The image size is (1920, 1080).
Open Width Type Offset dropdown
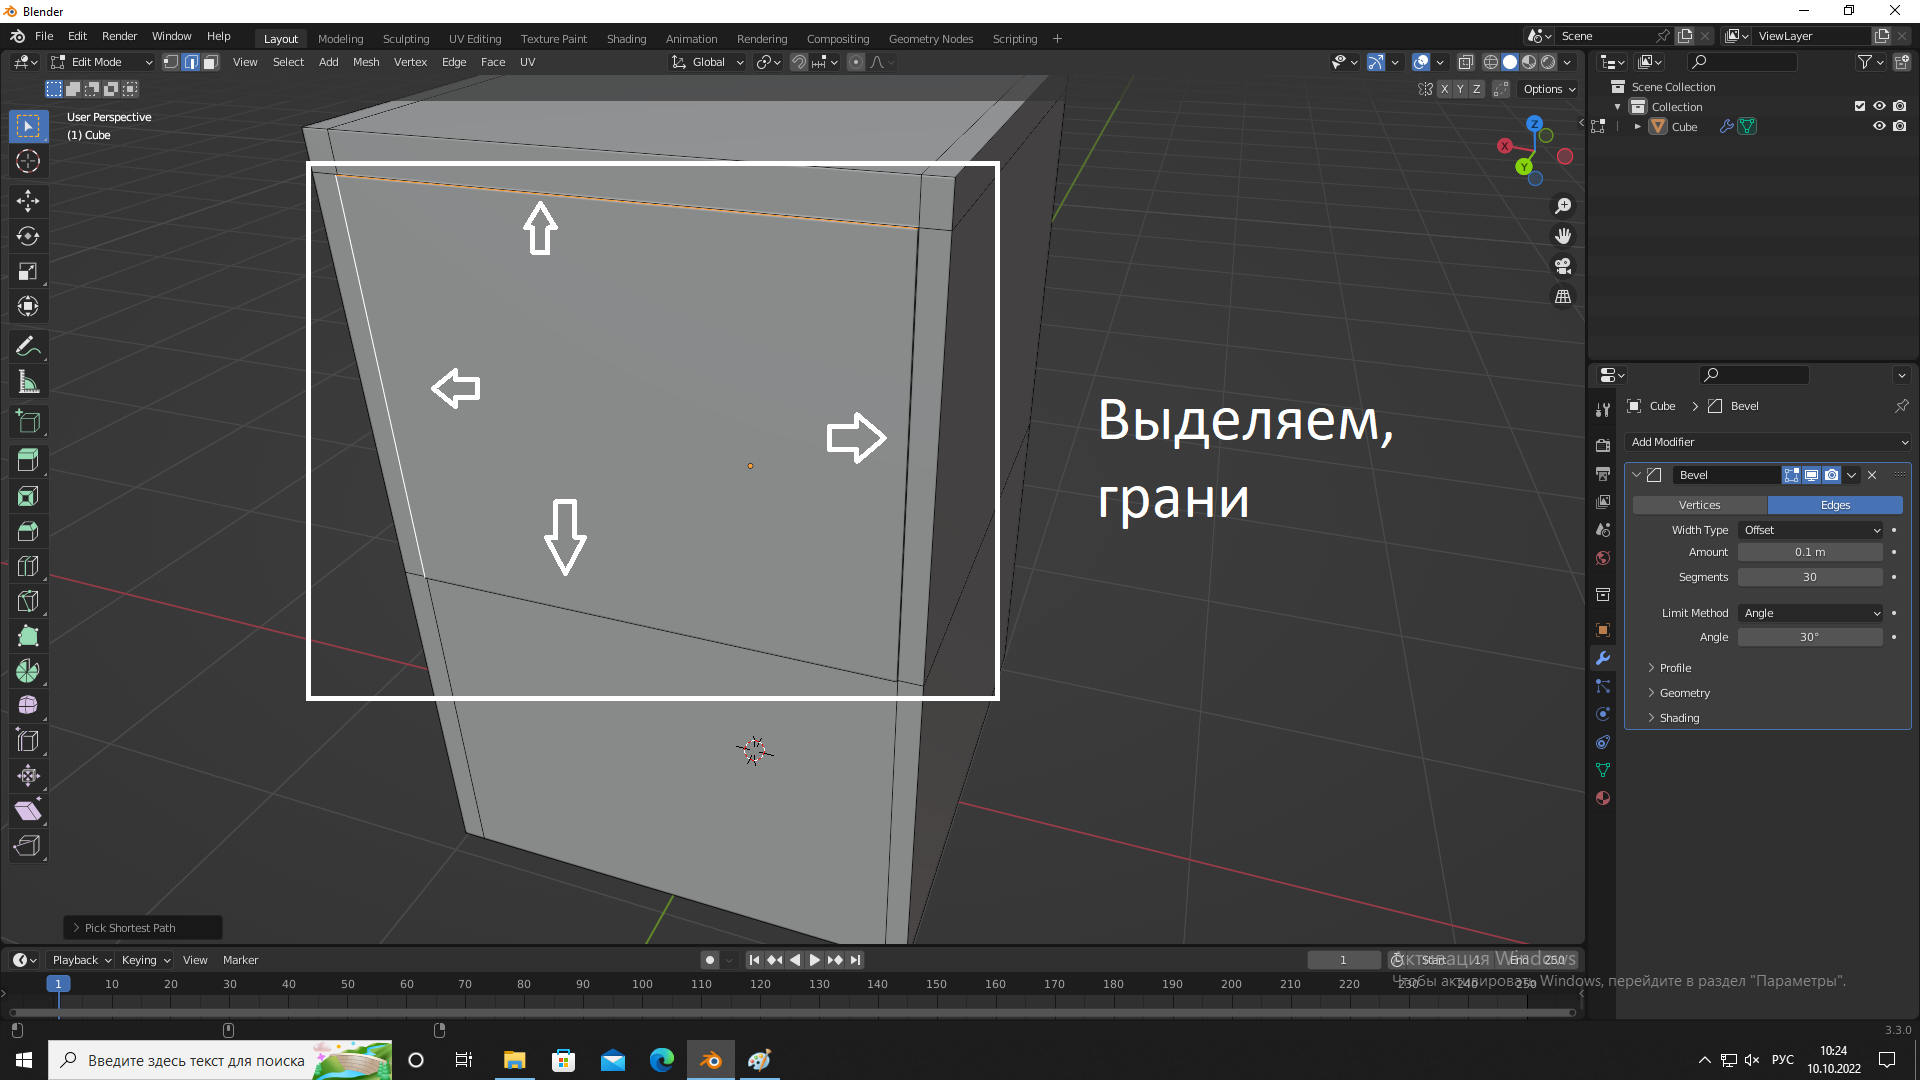coord(1812,530)
